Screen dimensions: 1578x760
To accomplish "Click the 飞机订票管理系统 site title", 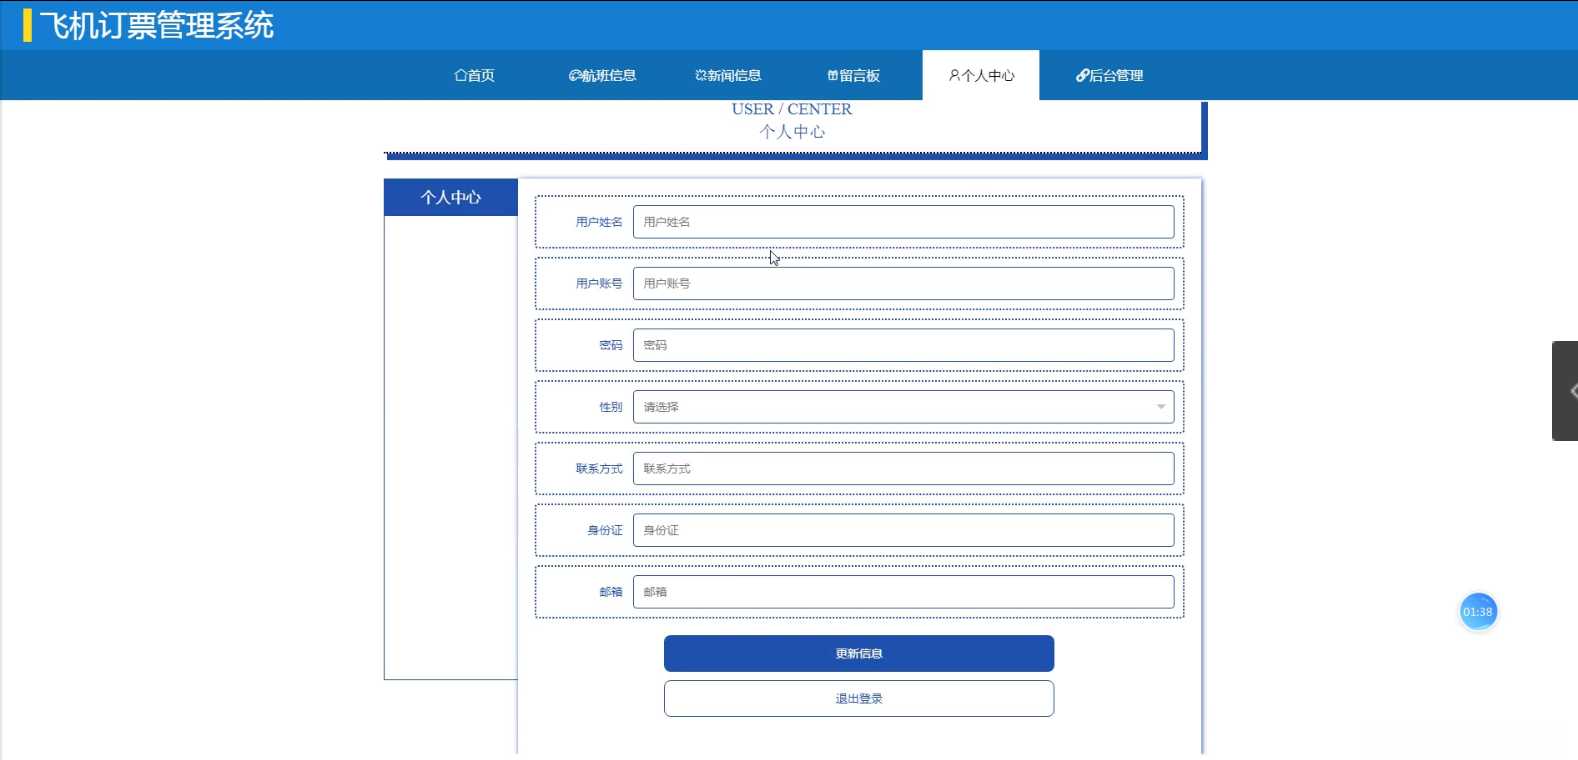I will click(157, 25).
